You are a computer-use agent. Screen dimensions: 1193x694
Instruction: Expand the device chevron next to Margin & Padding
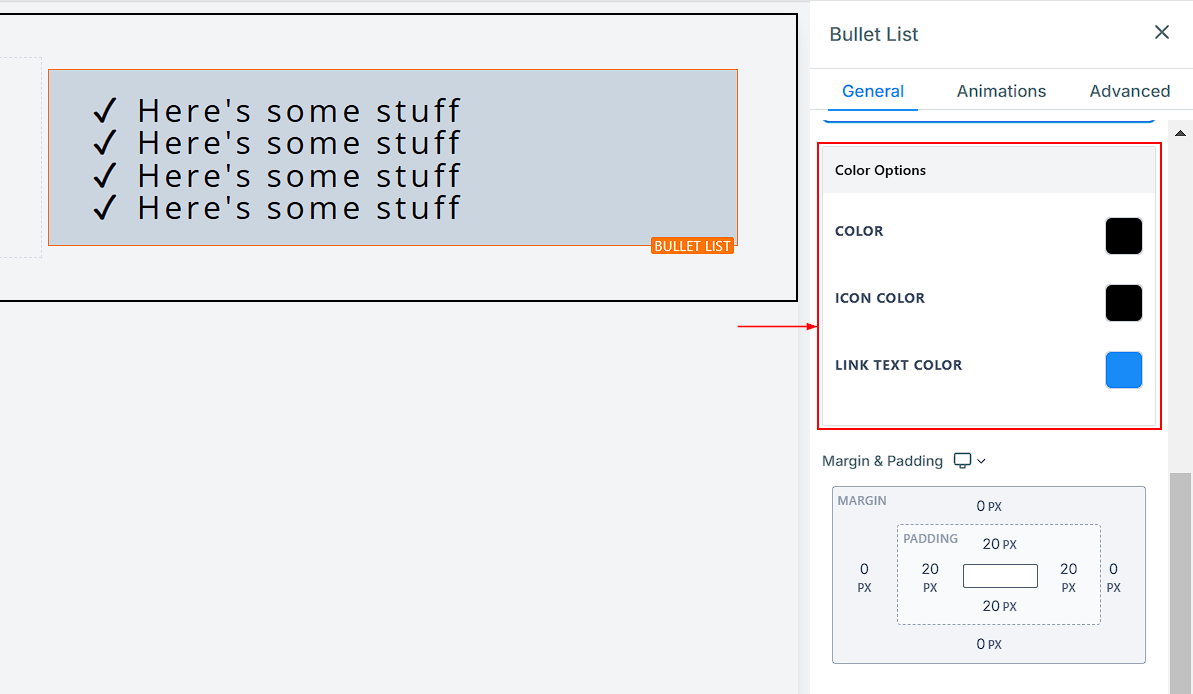[x=981, y=461]
